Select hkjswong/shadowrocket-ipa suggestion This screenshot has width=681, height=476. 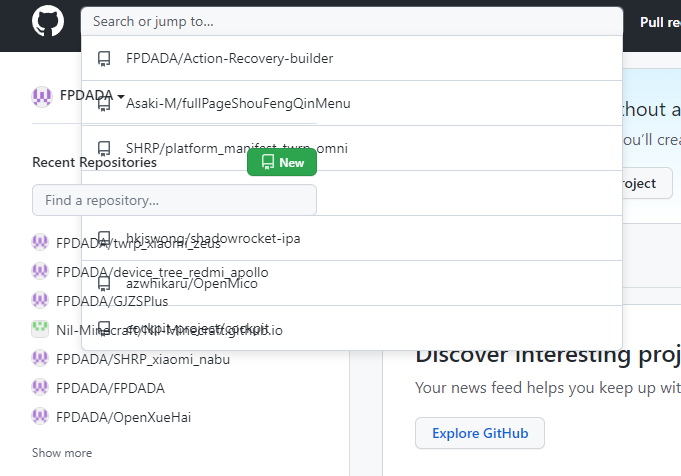coord(352,238)
